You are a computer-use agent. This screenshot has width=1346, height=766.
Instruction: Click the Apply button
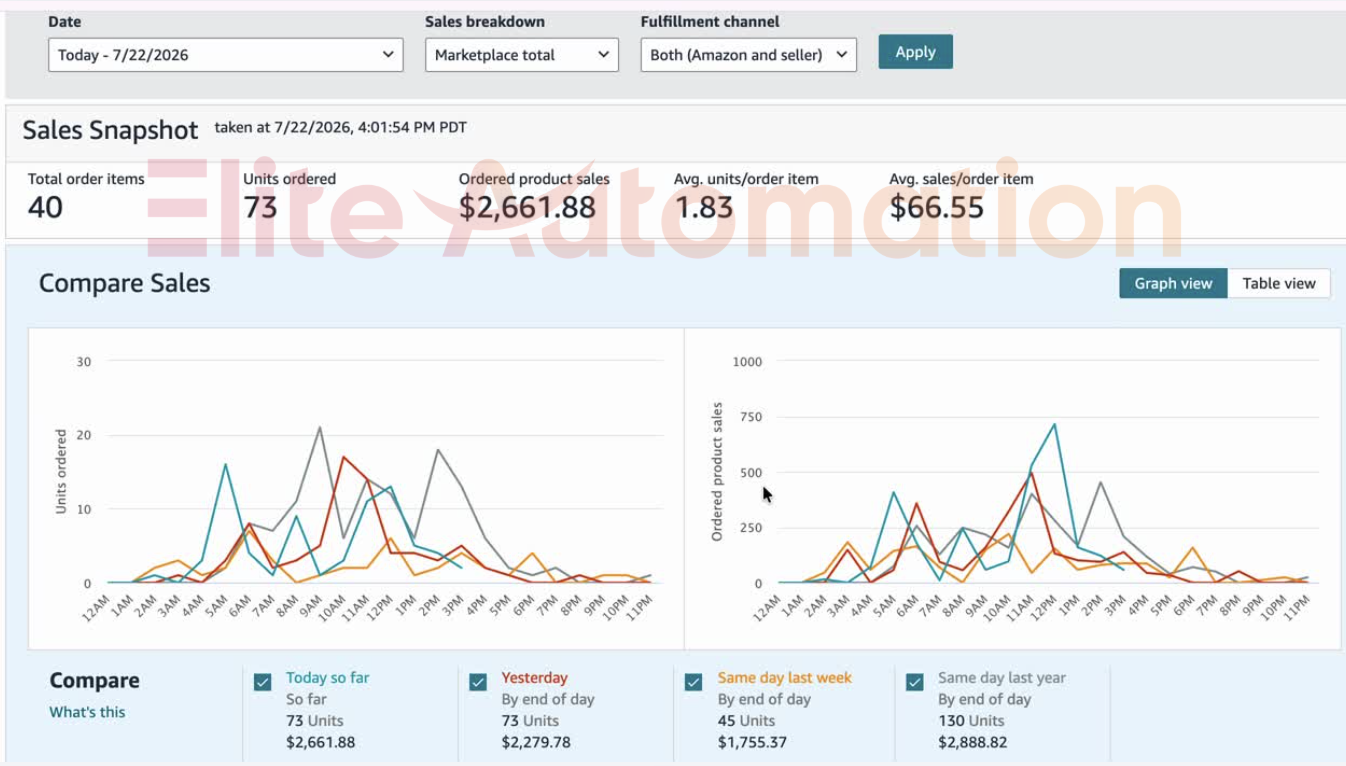[915, 52]
